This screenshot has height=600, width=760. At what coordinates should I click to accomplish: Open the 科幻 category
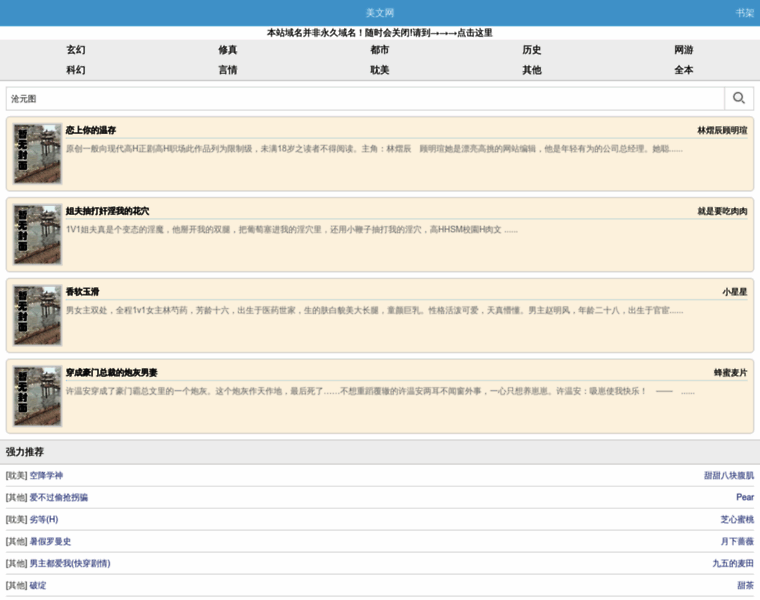pos(76,70)
